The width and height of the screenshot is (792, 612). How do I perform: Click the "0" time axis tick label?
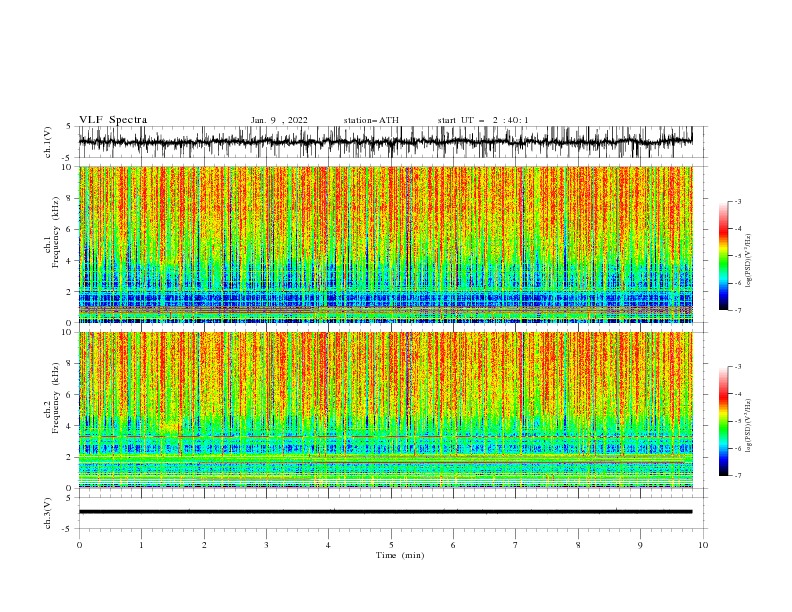point(79,545)
